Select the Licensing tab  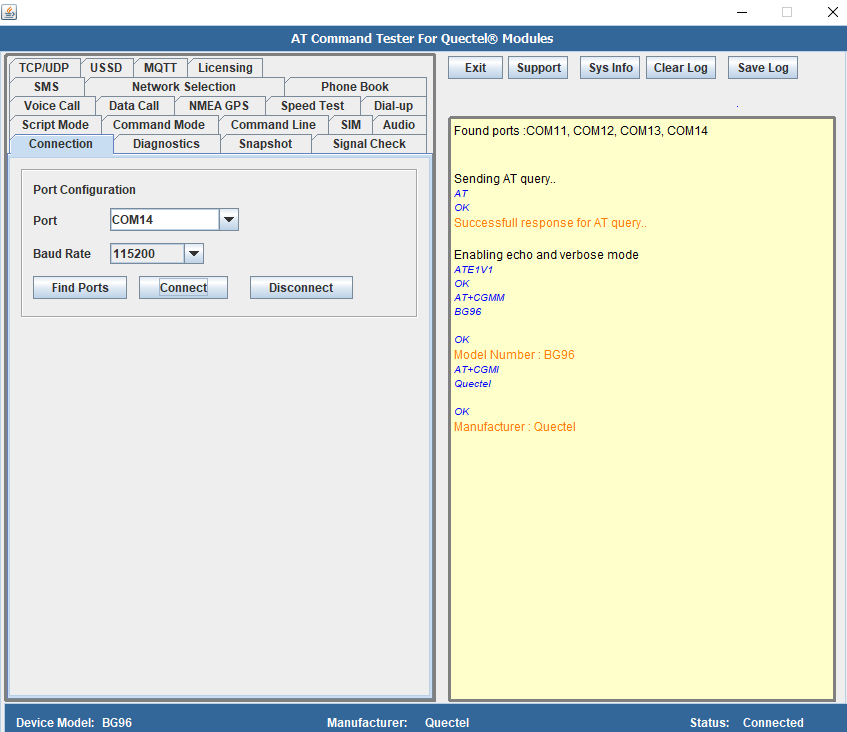225,68
